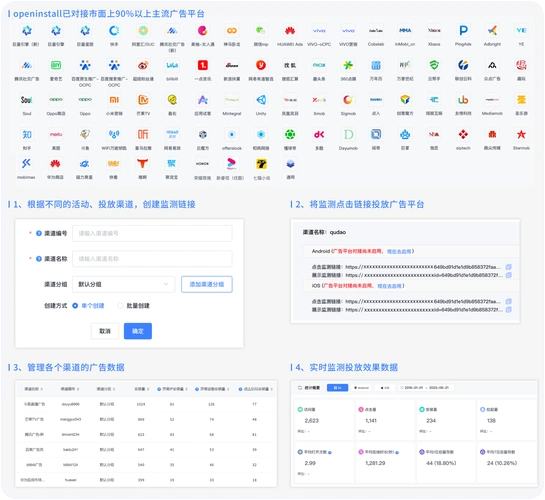Select the WiFi万能钥匙 platform icon
This screenshot has height=500, width=545.
[114, 134]
